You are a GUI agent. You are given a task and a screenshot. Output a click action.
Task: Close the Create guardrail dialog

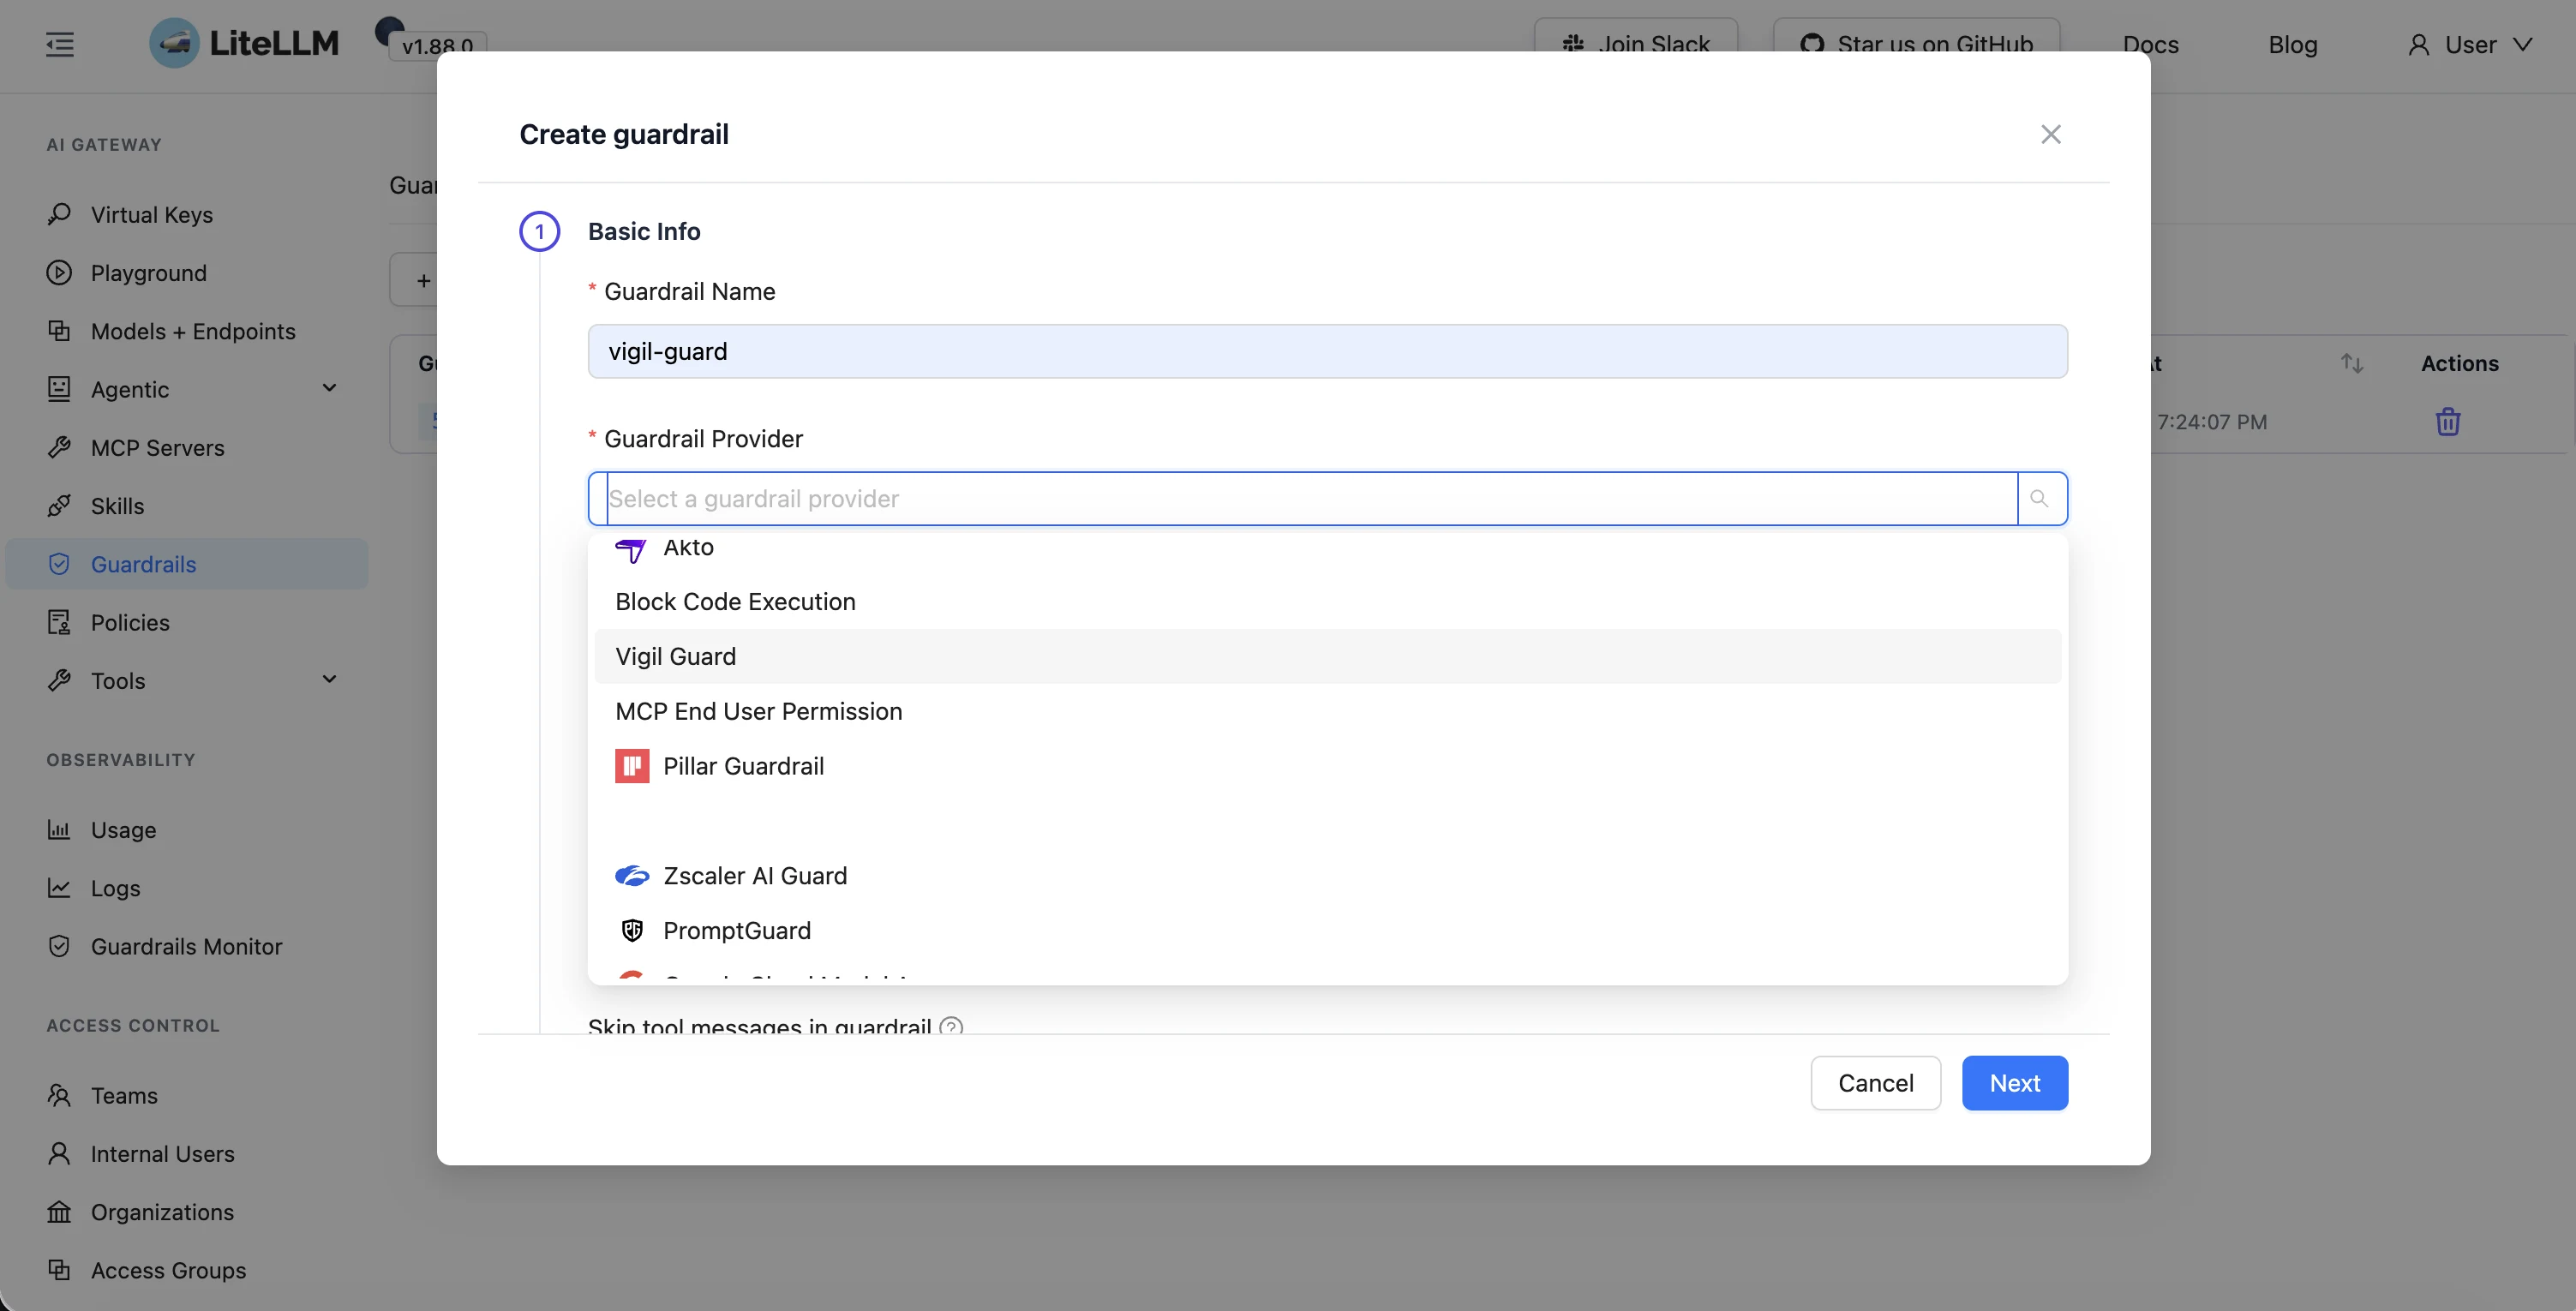click(x=2051, y=134)
